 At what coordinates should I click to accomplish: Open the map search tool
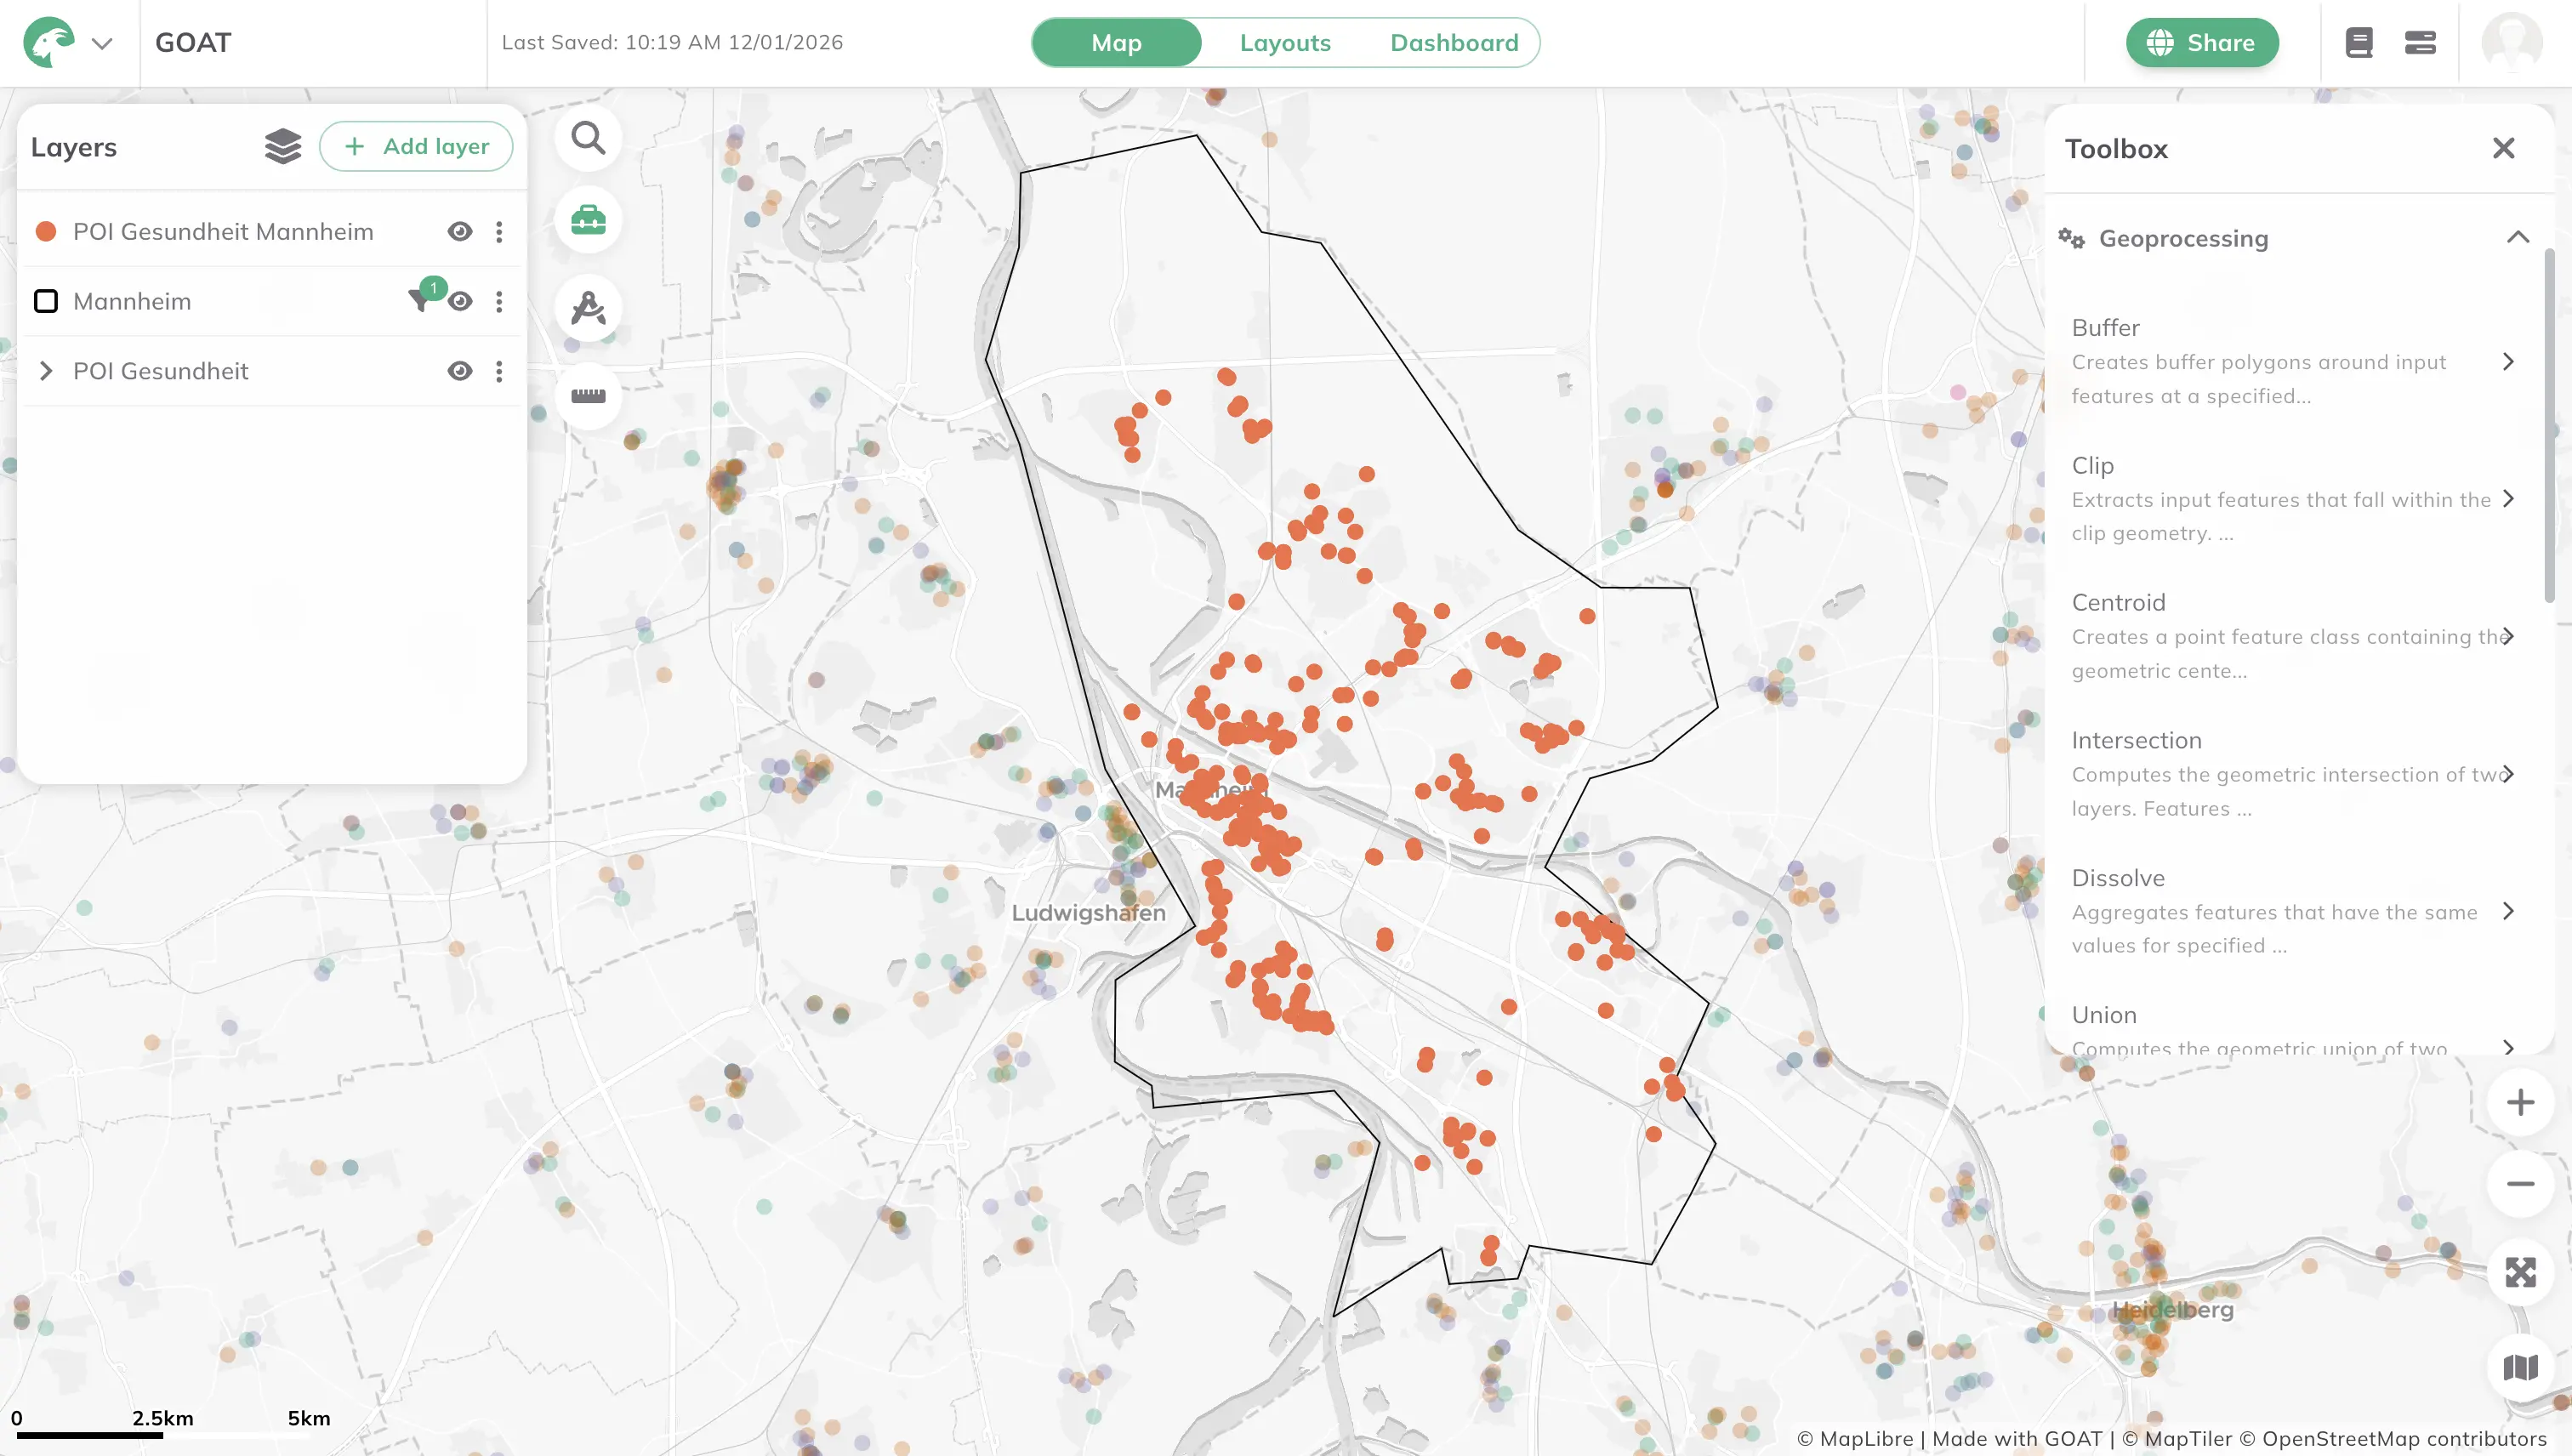(x=588, y=138)
